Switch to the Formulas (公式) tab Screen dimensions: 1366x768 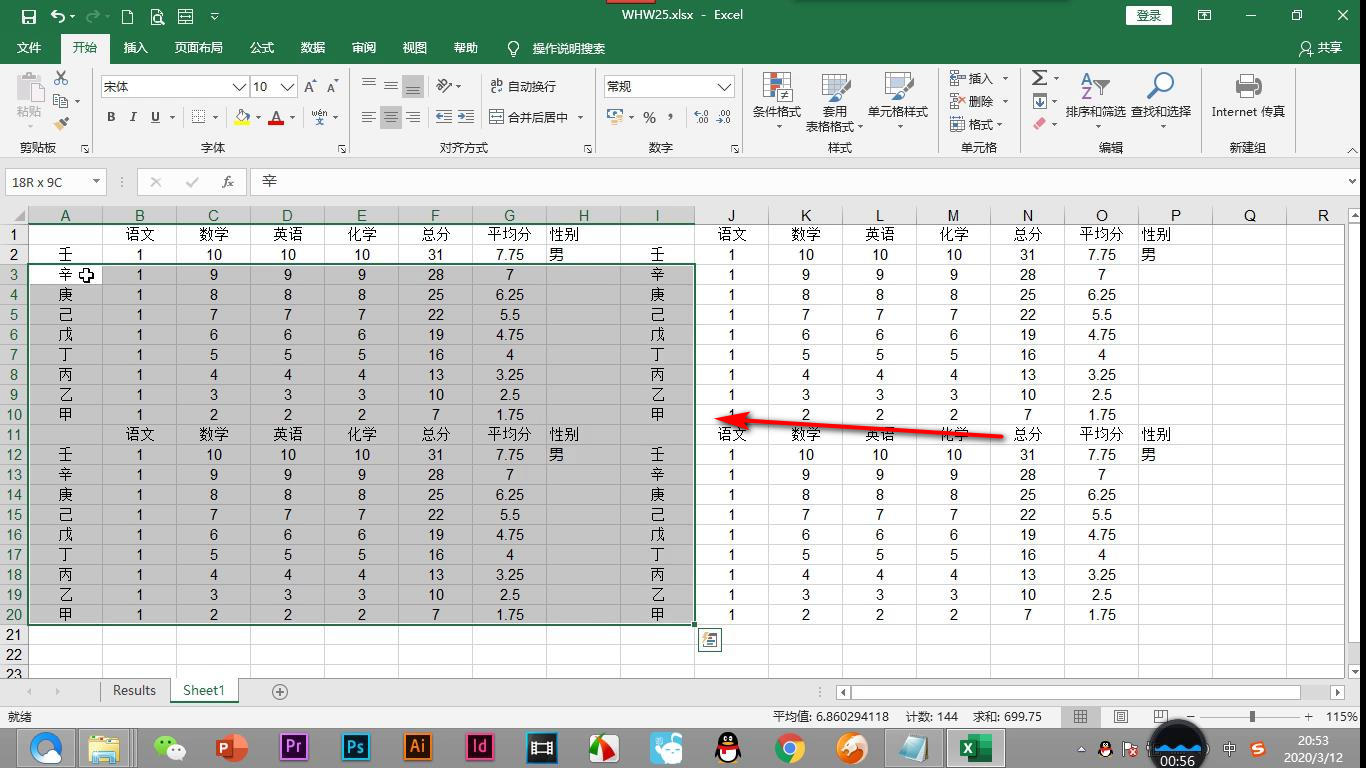262,48
